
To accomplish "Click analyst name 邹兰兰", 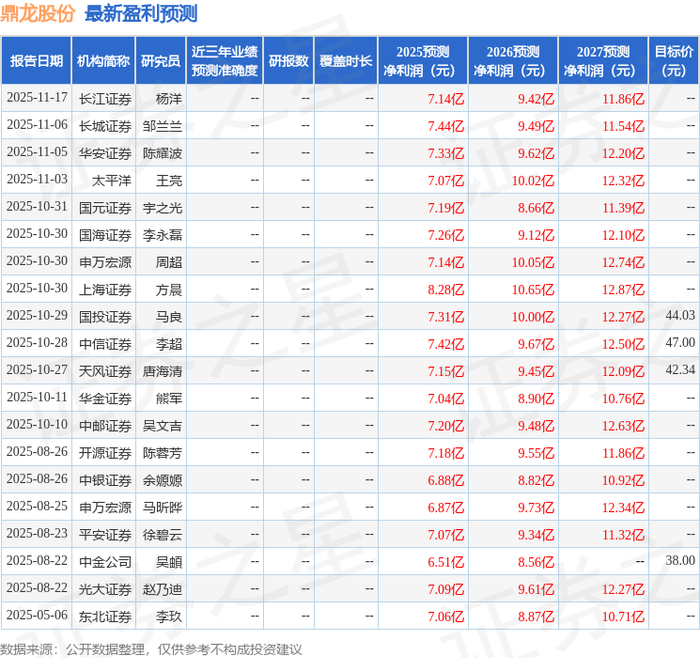I will [x=162, y=126].
